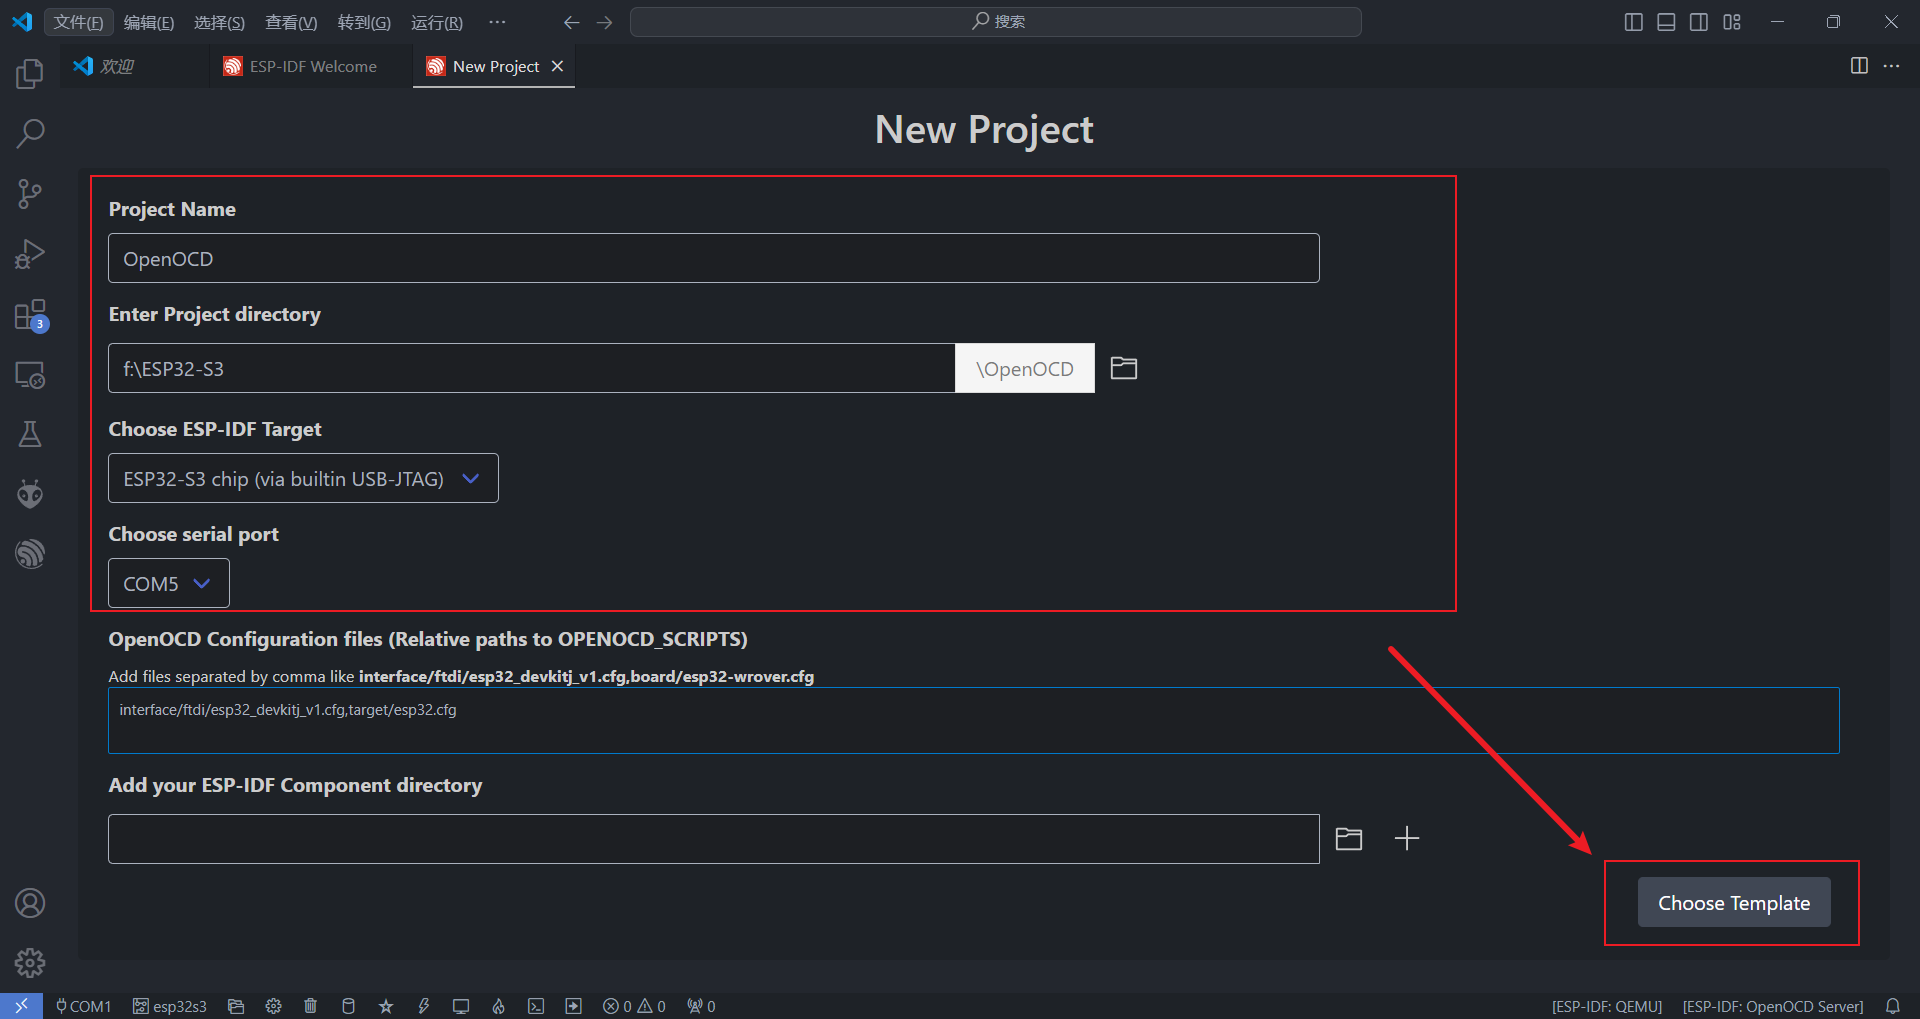Image resolution: width=1920 pixels, height=1019 pixels.
Task: Navigate back with left arrow
Action: point(572,22)
